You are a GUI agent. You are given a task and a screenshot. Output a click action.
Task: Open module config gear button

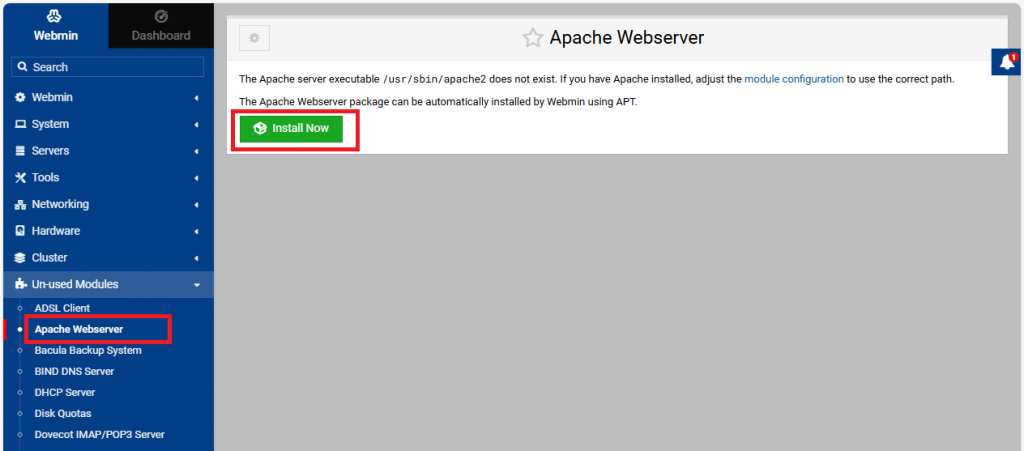point(254,38)
